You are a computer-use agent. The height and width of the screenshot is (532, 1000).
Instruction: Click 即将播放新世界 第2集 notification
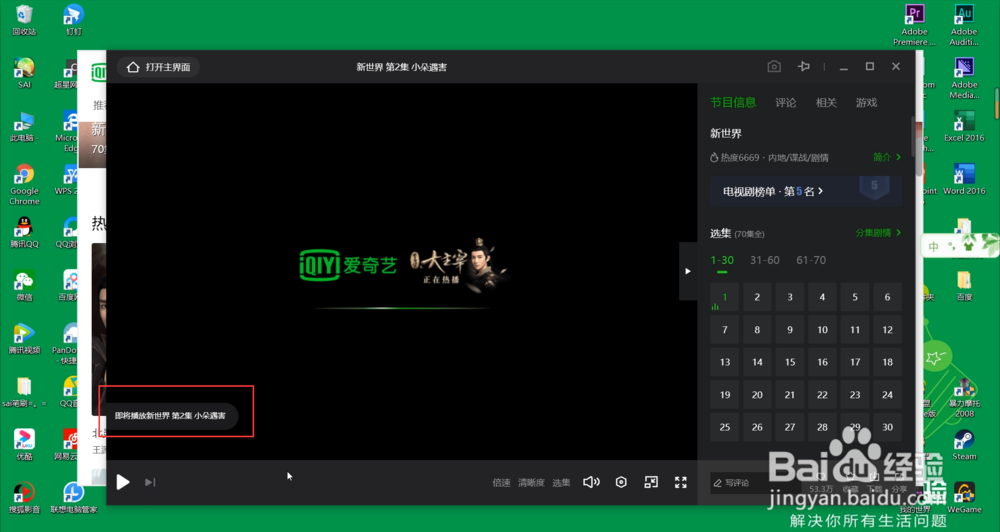[x=170, y=416]
